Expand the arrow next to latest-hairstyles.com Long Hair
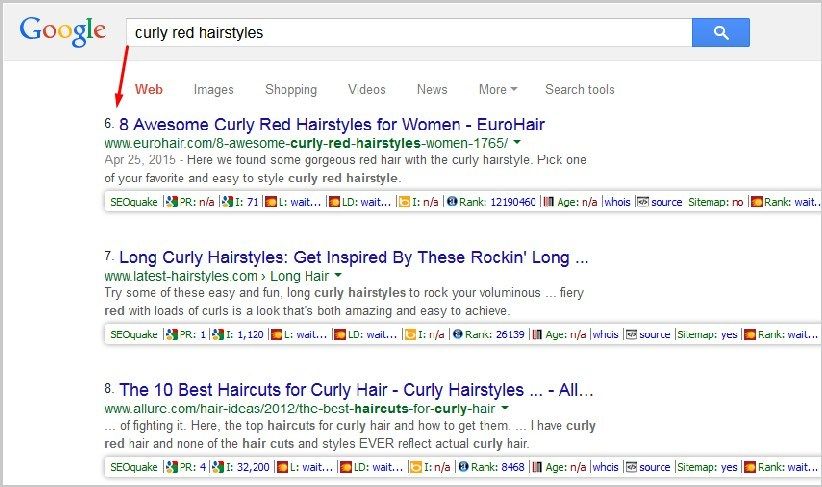Screen dimensions: 822x487 click(x=338, y=275)
